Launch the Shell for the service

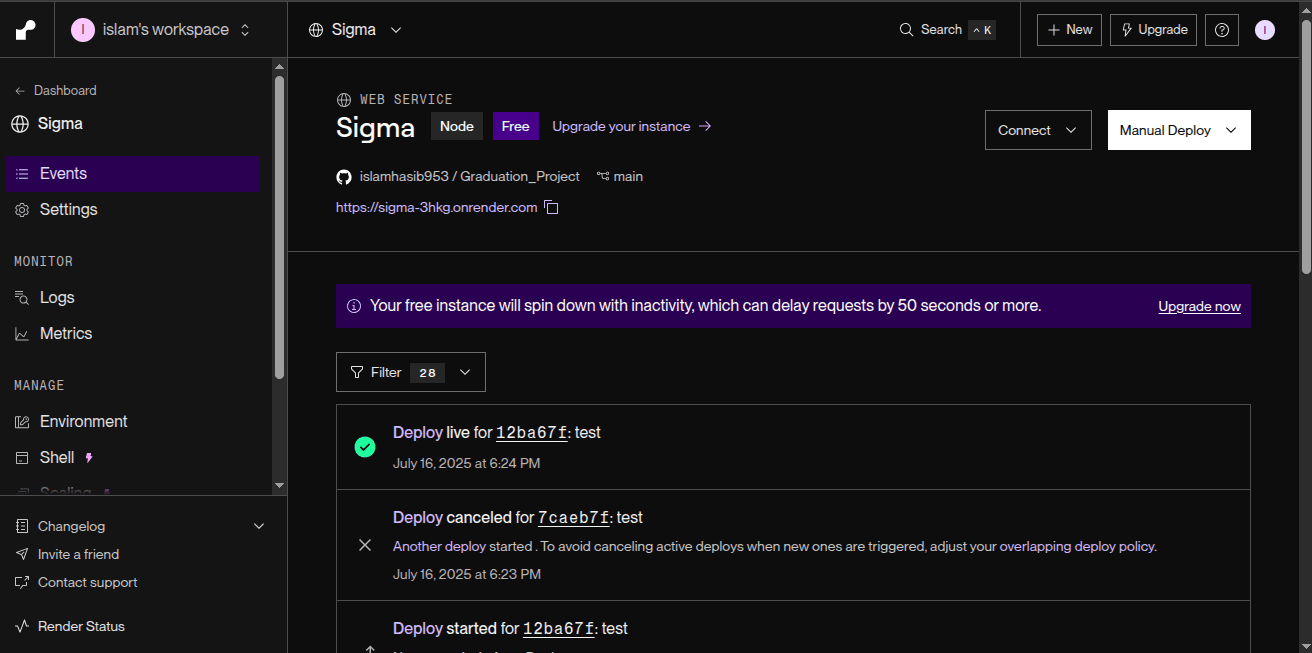56,457
